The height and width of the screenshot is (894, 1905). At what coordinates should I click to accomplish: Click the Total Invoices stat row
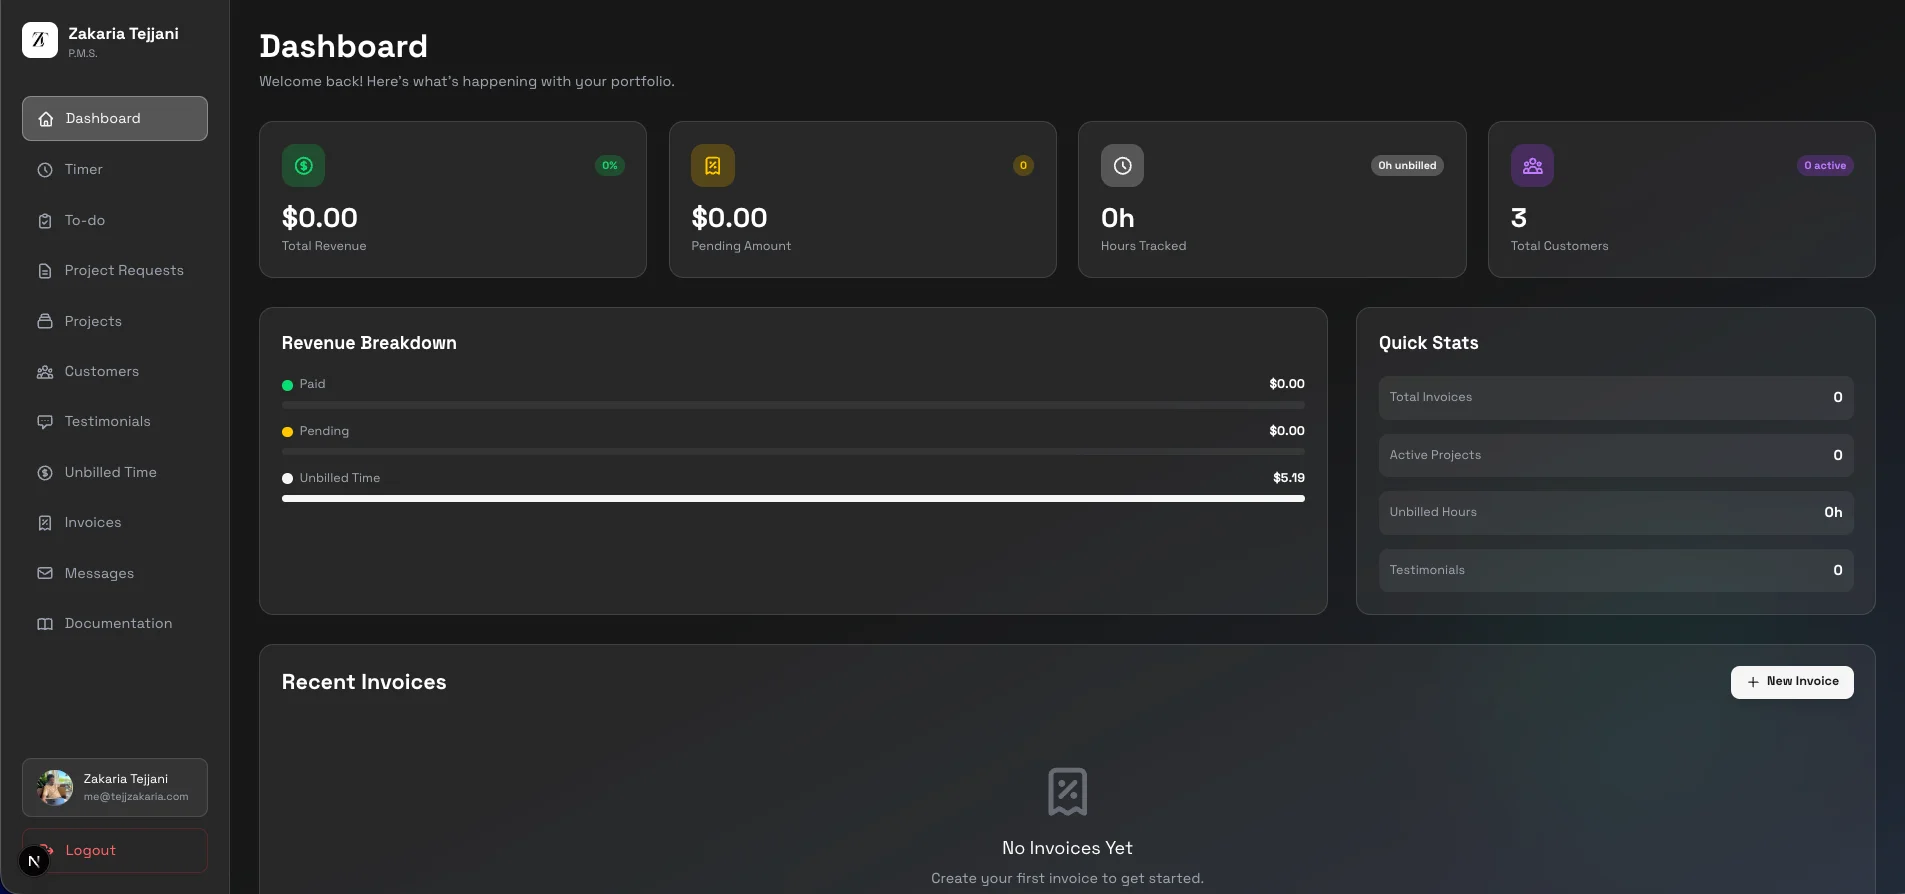click(1615, 398)
